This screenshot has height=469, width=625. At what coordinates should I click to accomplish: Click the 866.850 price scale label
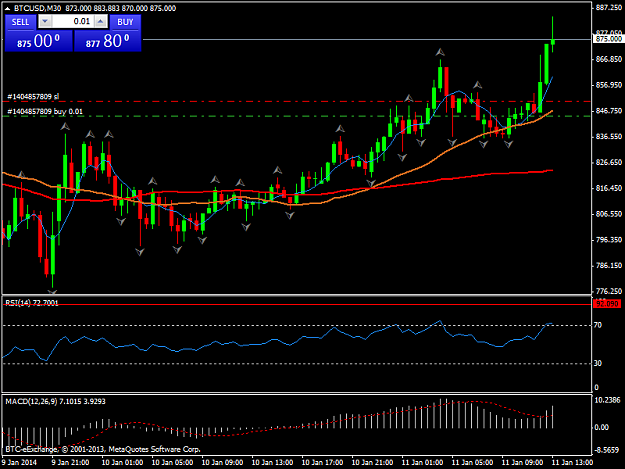[609, 59]
